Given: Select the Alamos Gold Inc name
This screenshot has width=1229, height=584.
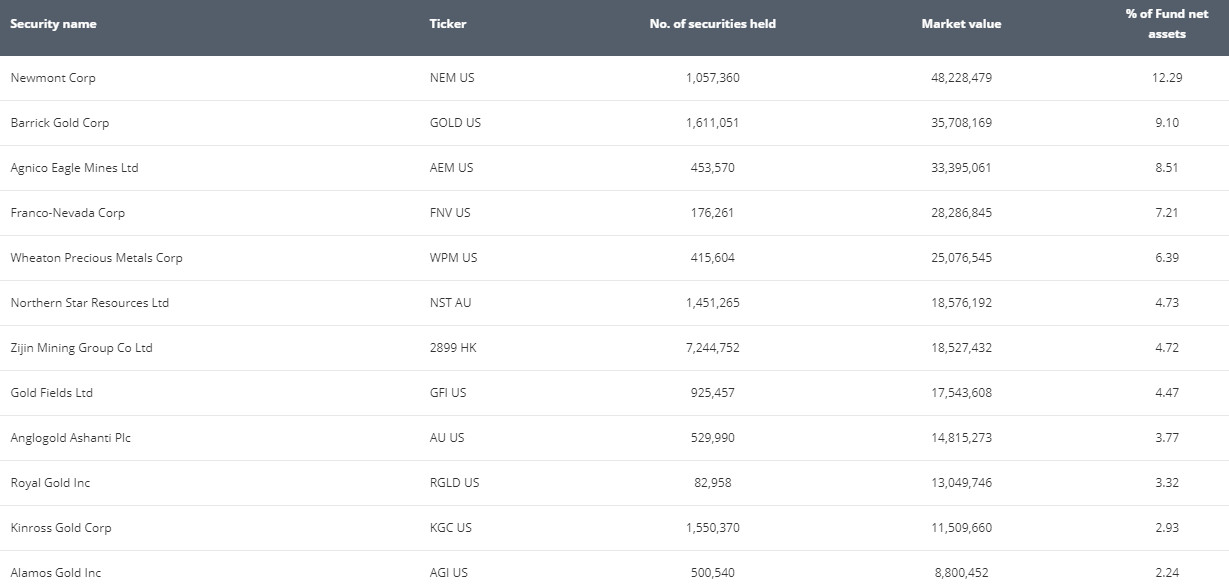Looking at the screenshot, I should coord(56,573).
